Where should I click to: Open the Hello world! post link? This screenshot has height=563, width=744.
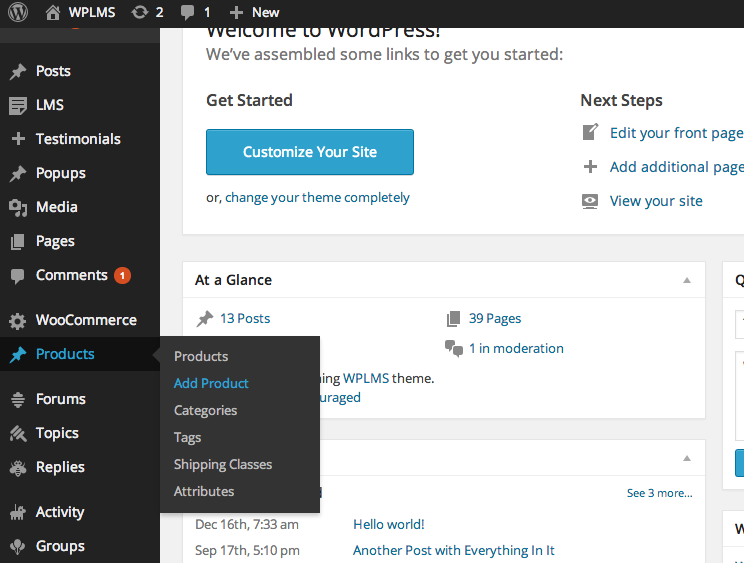pos(389,525)
